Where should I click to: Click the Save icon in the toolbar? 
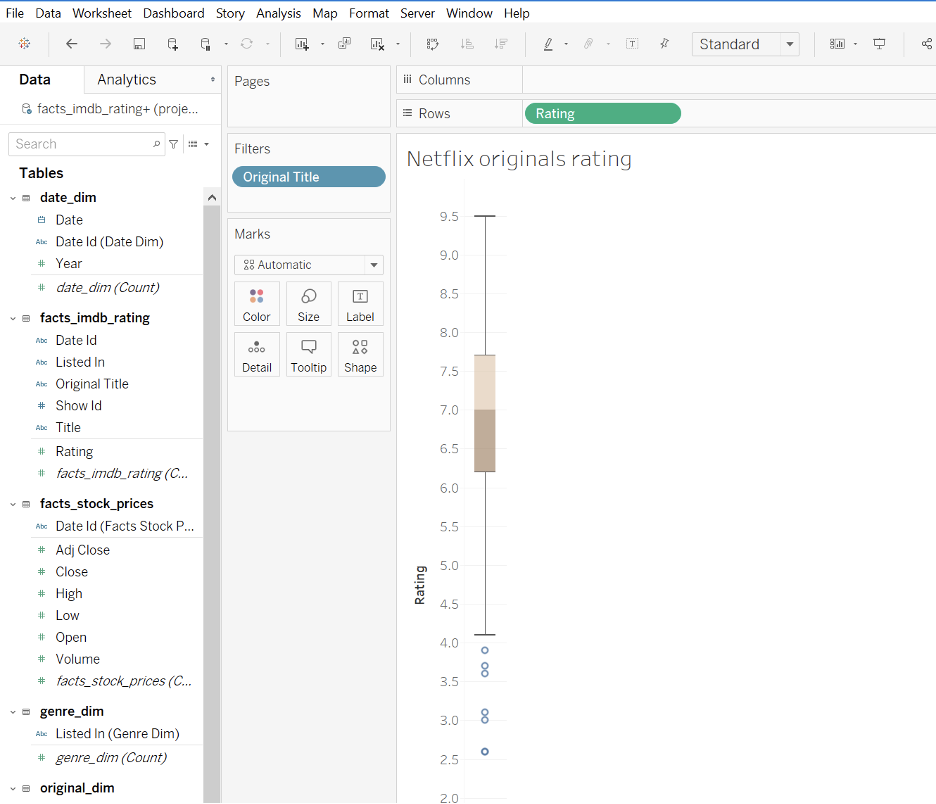(x=139, y=44)
